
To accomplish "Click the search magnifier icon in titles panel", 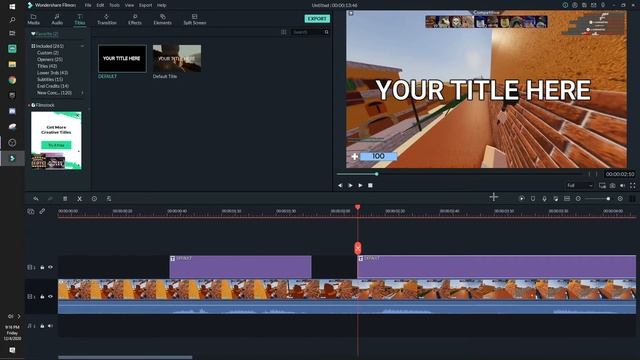I will tap(327, 32).
